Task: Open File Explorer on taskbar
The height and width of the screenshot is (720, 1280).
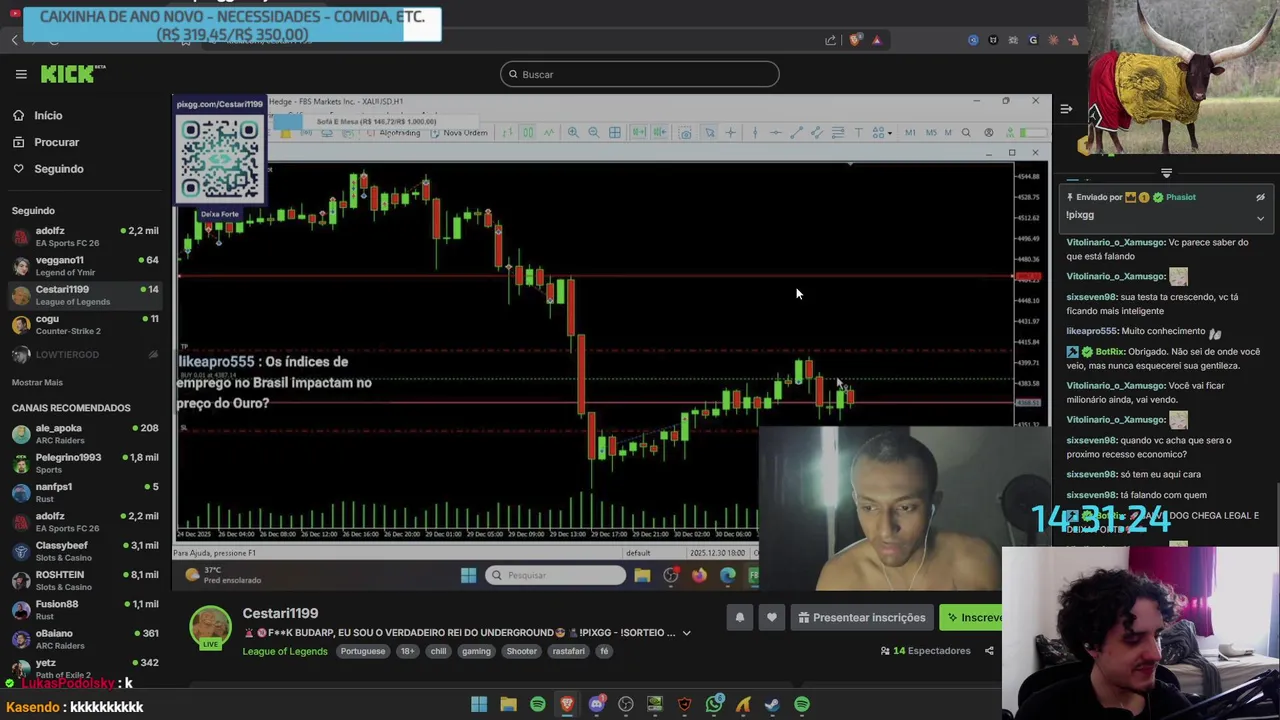Action: coord(508,705)
